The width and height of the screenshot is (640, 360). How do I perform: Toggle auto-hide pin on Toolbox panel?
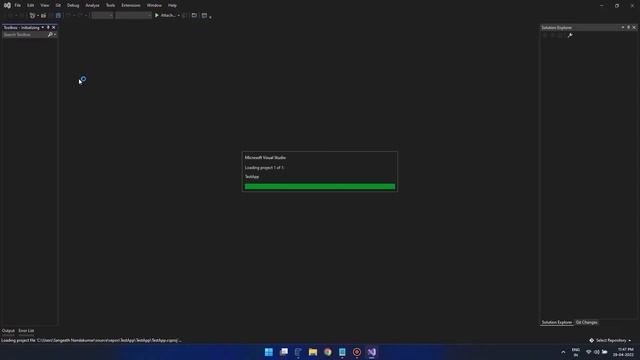[x=48, y=27]
